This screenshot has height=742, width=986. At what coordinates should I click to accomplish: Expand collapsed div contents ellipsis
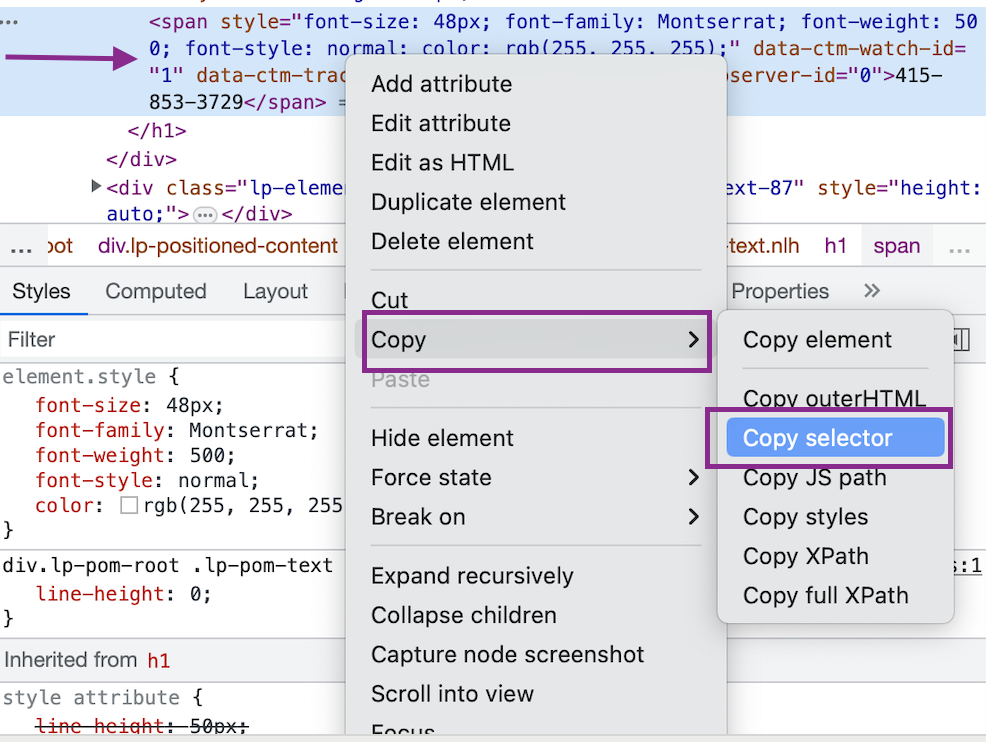[205, 215]
